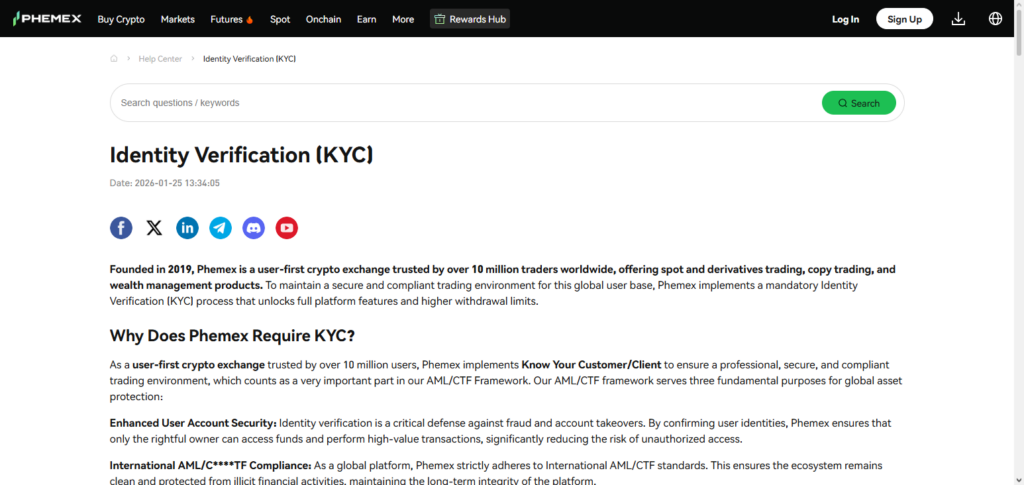The width and height of the screenshot is (1024, 485).
Task: Click the article date 2026-01-25 13:34:05
Action: pos(177,183)
